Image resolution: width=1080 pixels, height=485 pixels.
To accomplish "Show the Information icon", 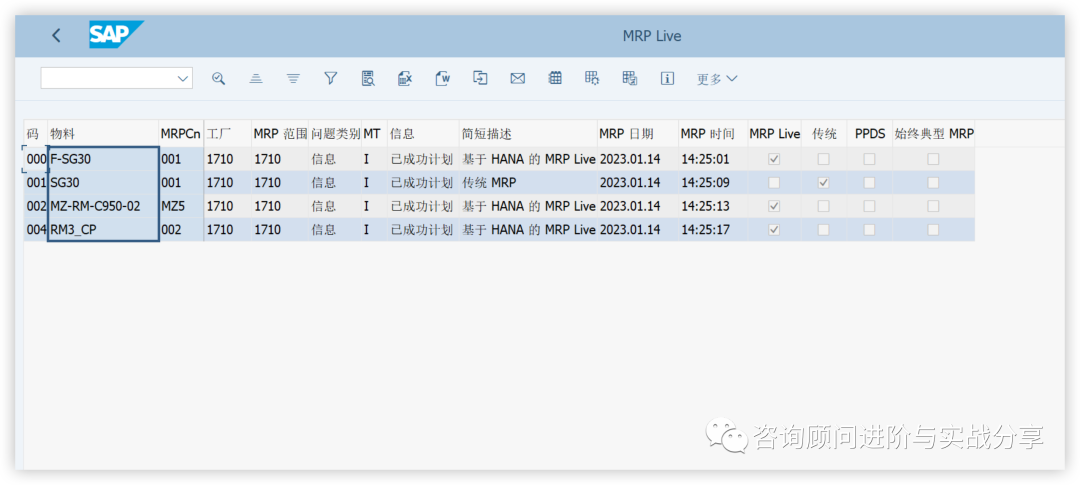I will tap(667, 79).
